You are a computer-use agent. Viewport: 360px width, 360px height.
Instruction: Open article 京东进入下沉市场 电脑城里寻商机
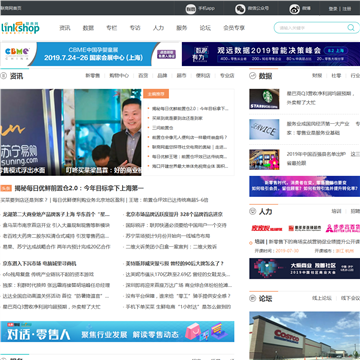pyautogui.click(x=40, y=264)
